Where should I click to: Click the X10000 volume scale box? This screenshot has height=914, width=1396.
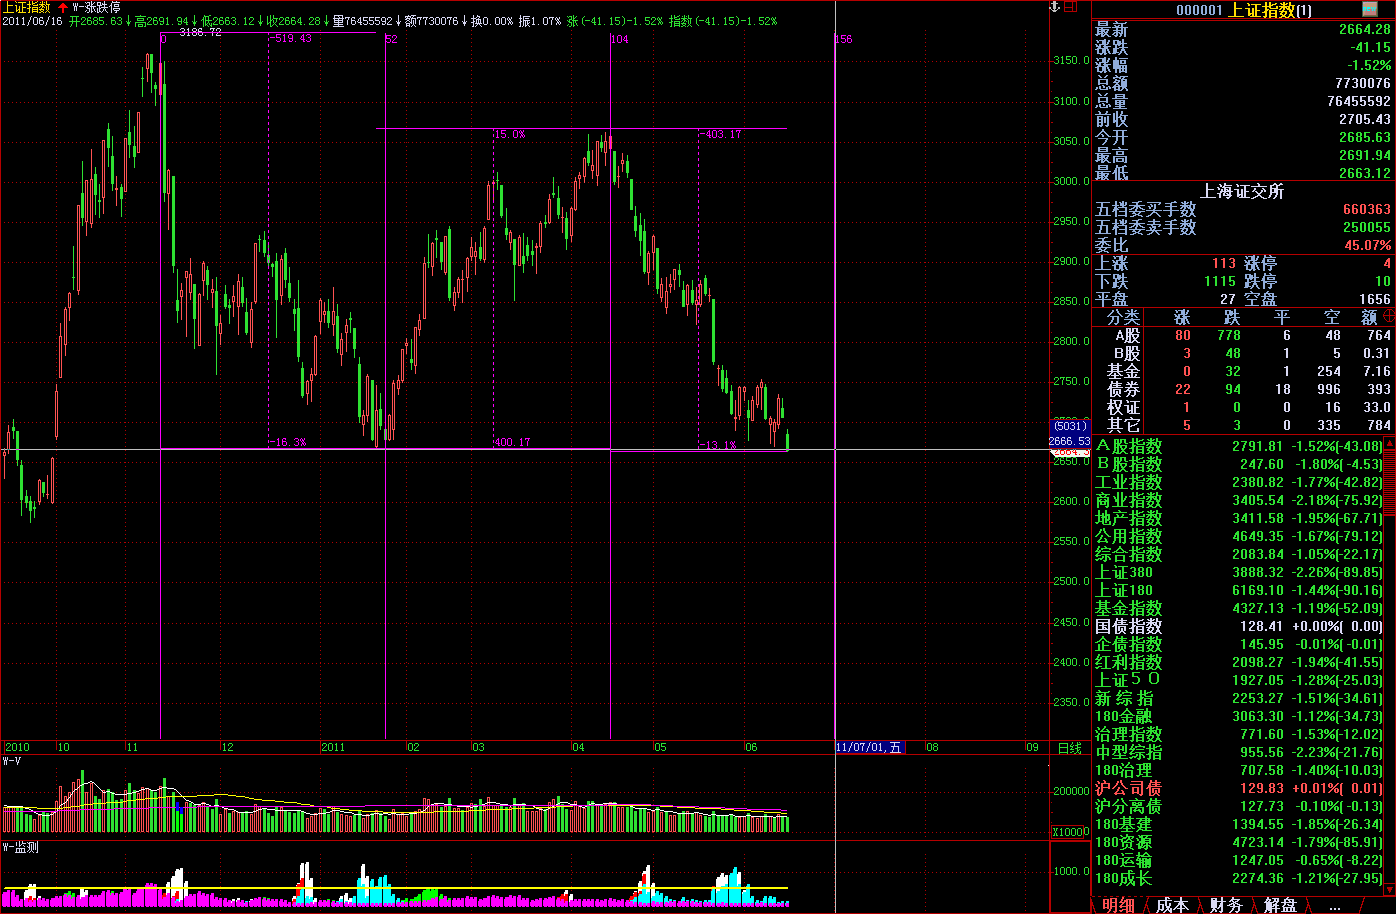pos(1070,832)
